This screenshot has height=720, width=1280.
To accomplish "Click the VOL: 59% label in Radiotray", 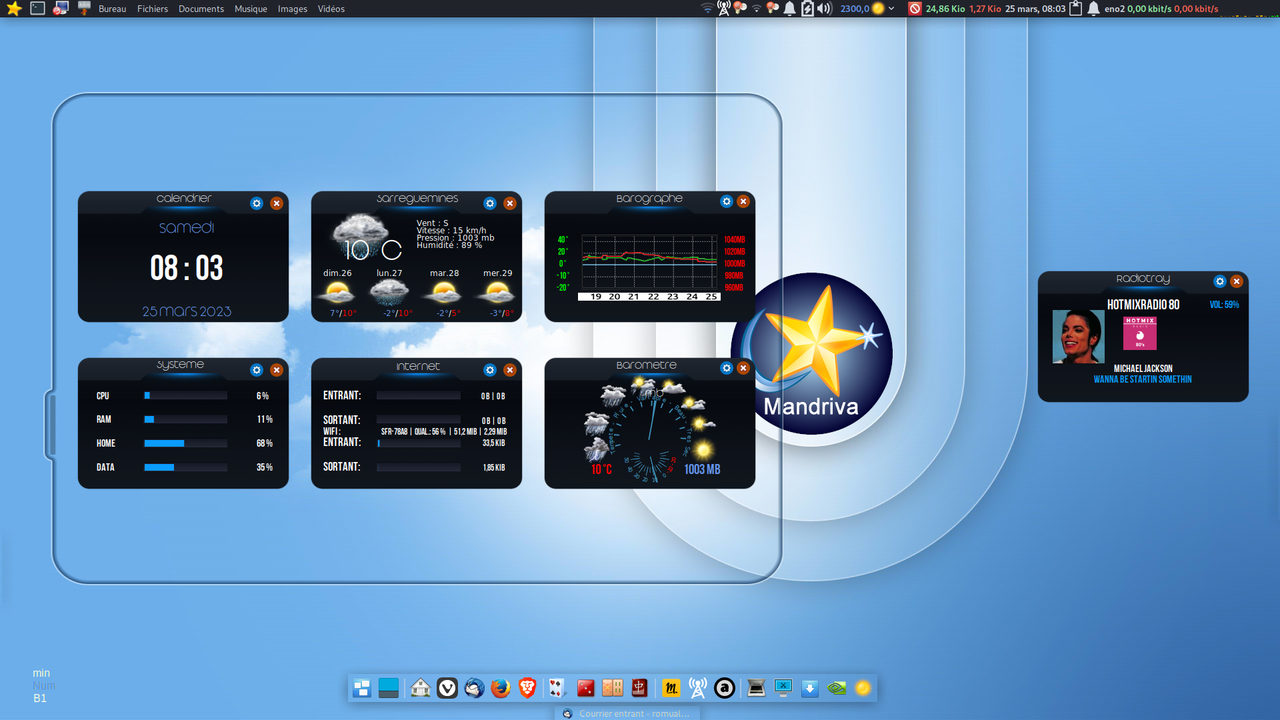I will point(1224,304).
